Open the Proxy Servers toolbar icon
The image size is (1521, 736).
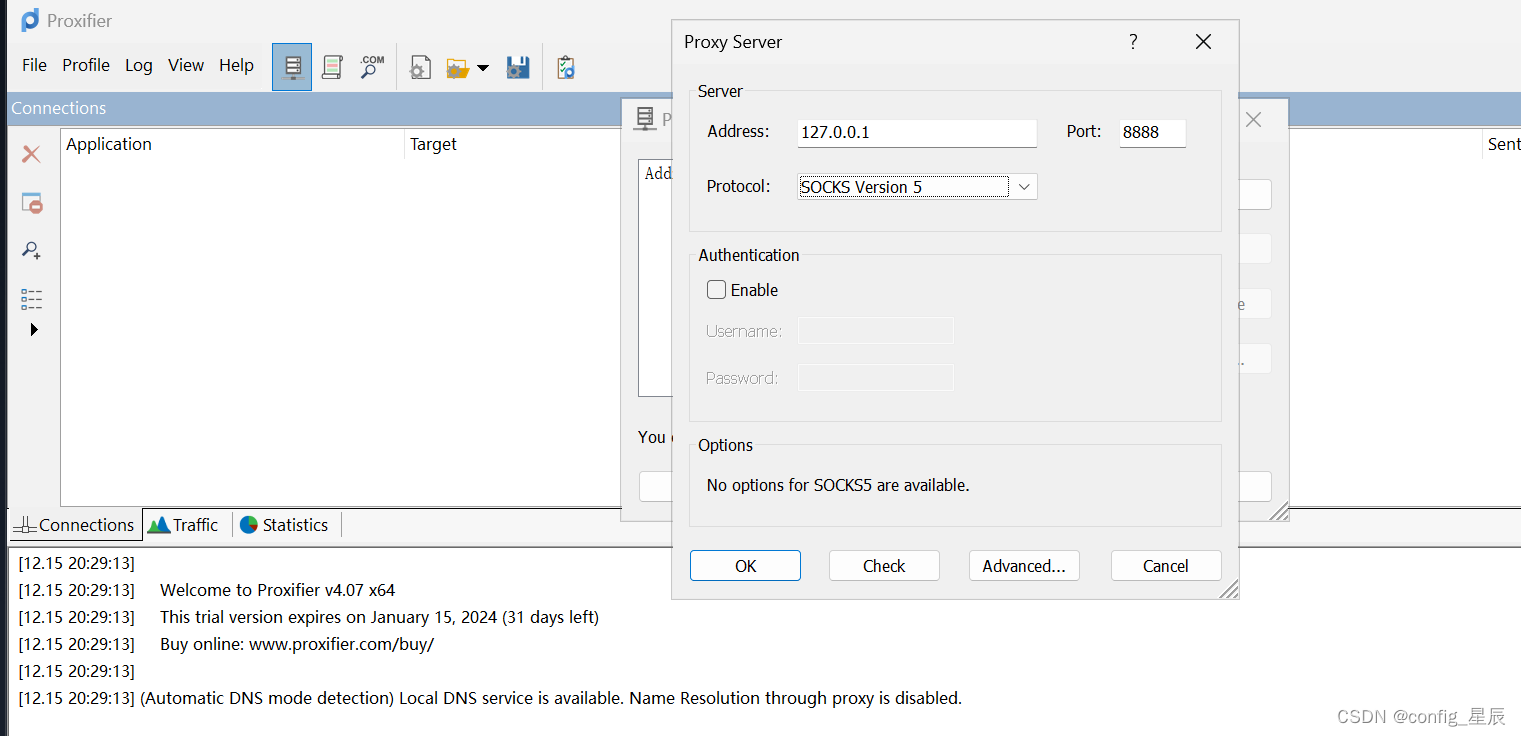click(x=292, y=67)
